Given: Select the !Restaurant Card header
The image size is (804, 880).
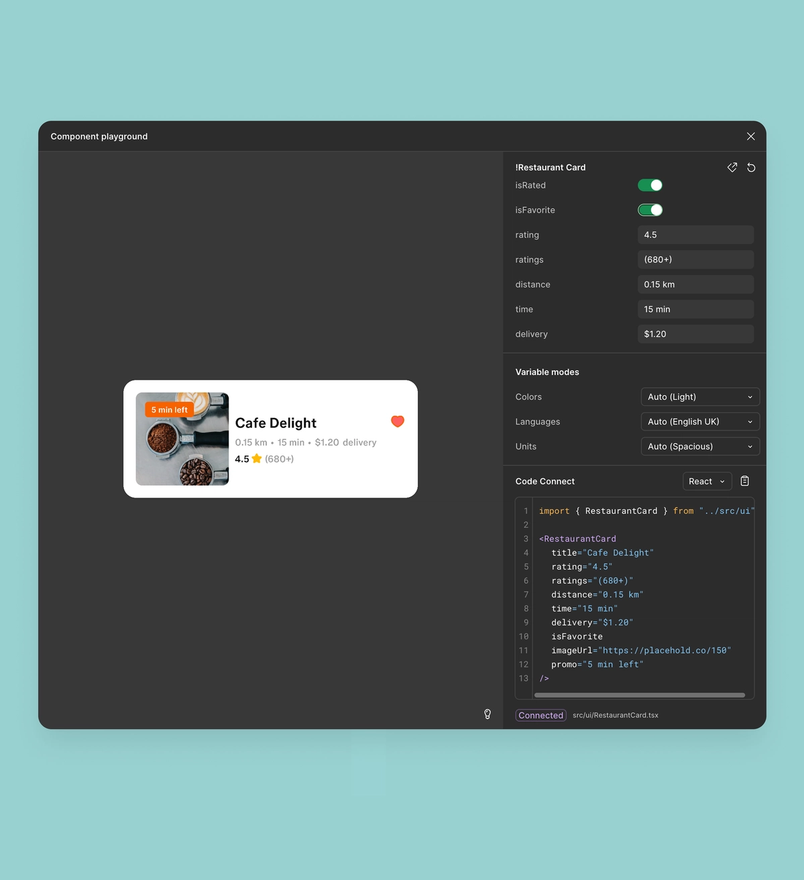Looking at the screenshot, I should tap(552, 167).
